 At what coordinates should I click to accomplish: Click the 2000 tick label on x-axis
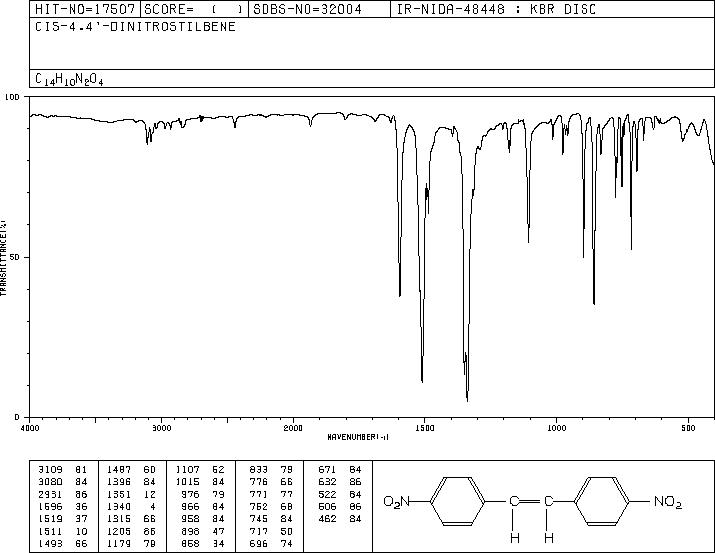point(293,428)
